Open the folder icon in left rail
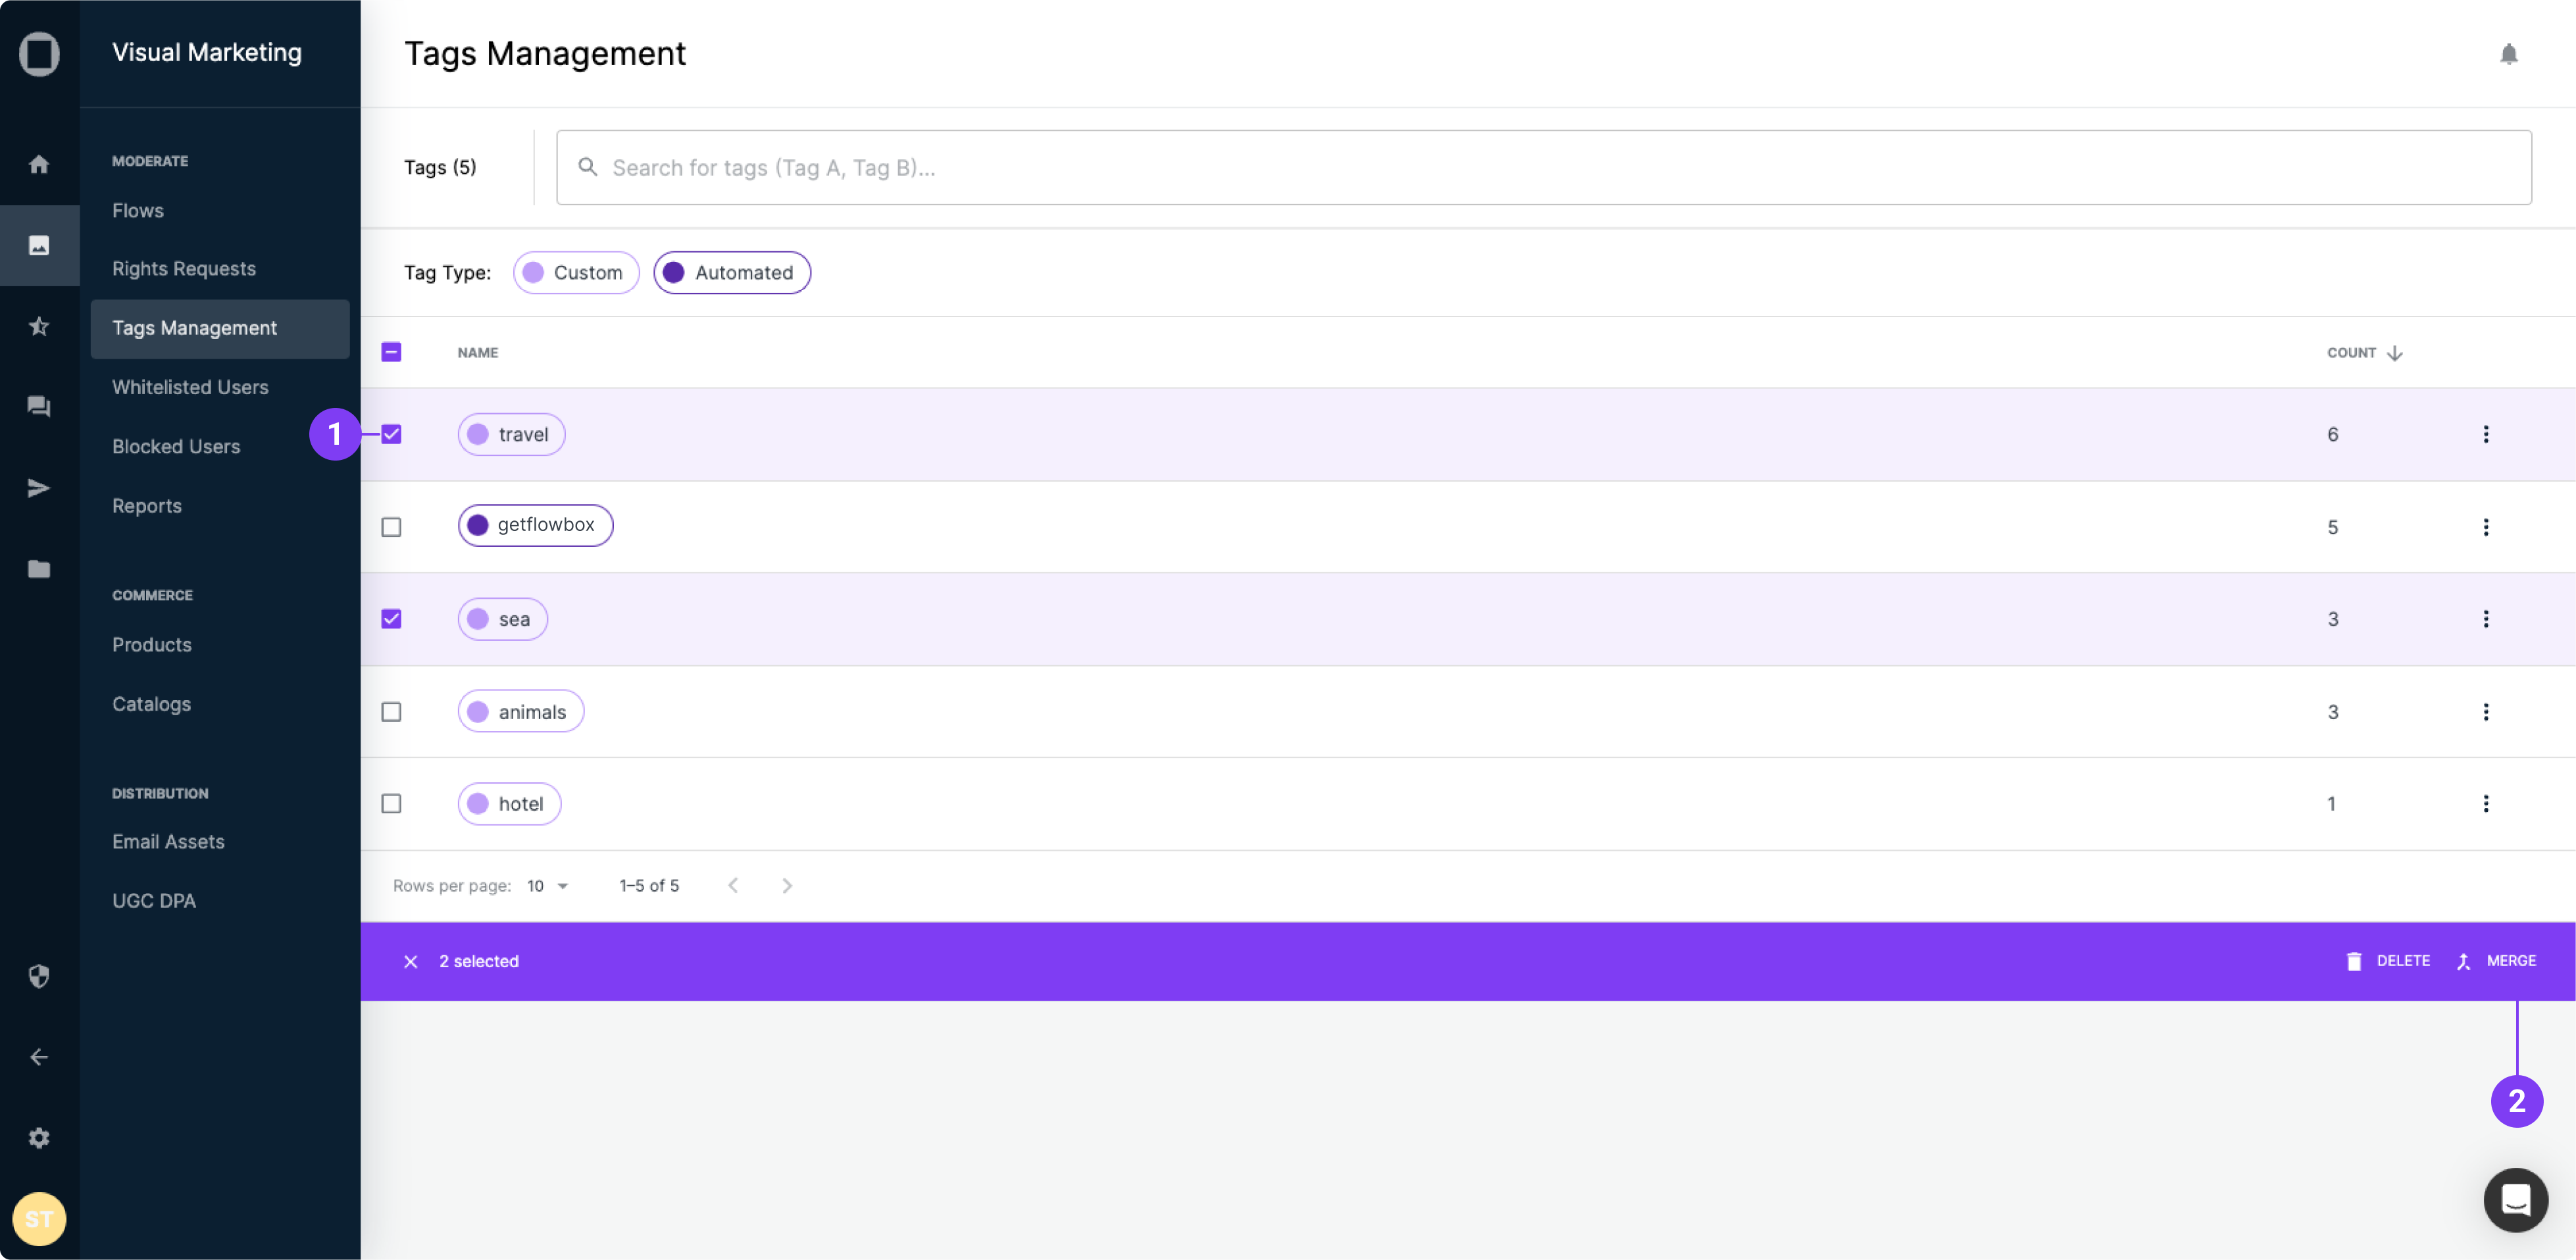This screenshot has width=2576, height=1260. coord(39,569)
